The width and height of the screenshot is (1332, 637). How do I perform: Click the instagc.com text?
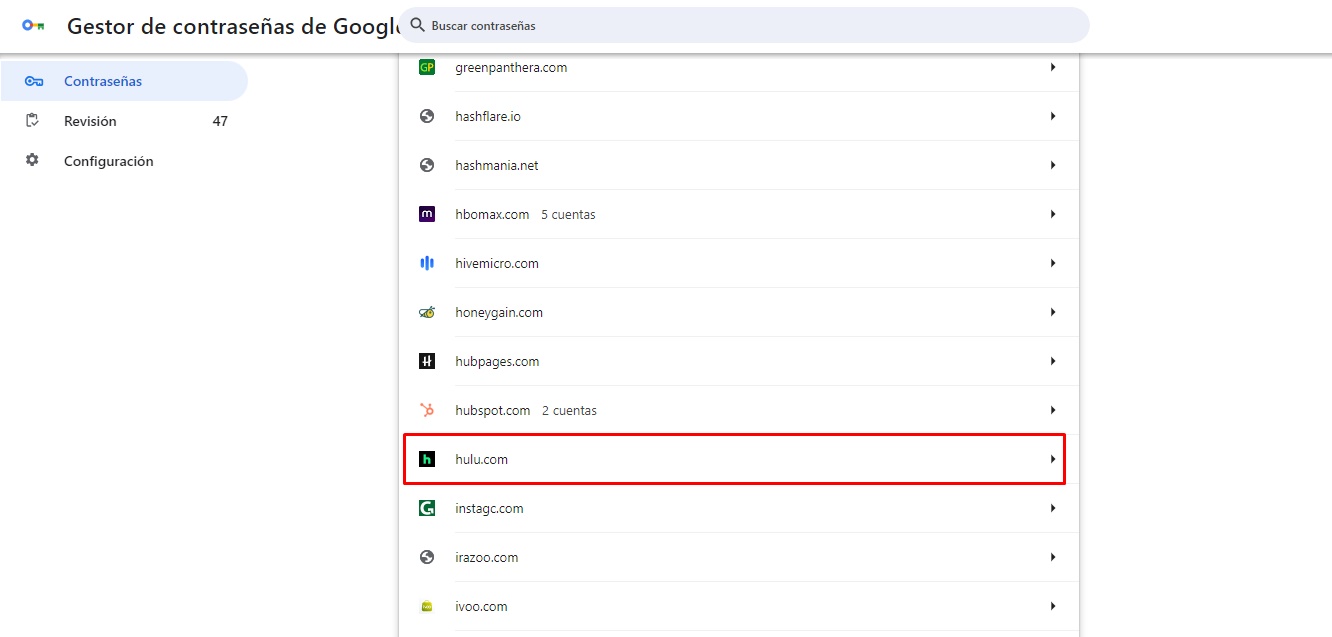pos(489,508)
